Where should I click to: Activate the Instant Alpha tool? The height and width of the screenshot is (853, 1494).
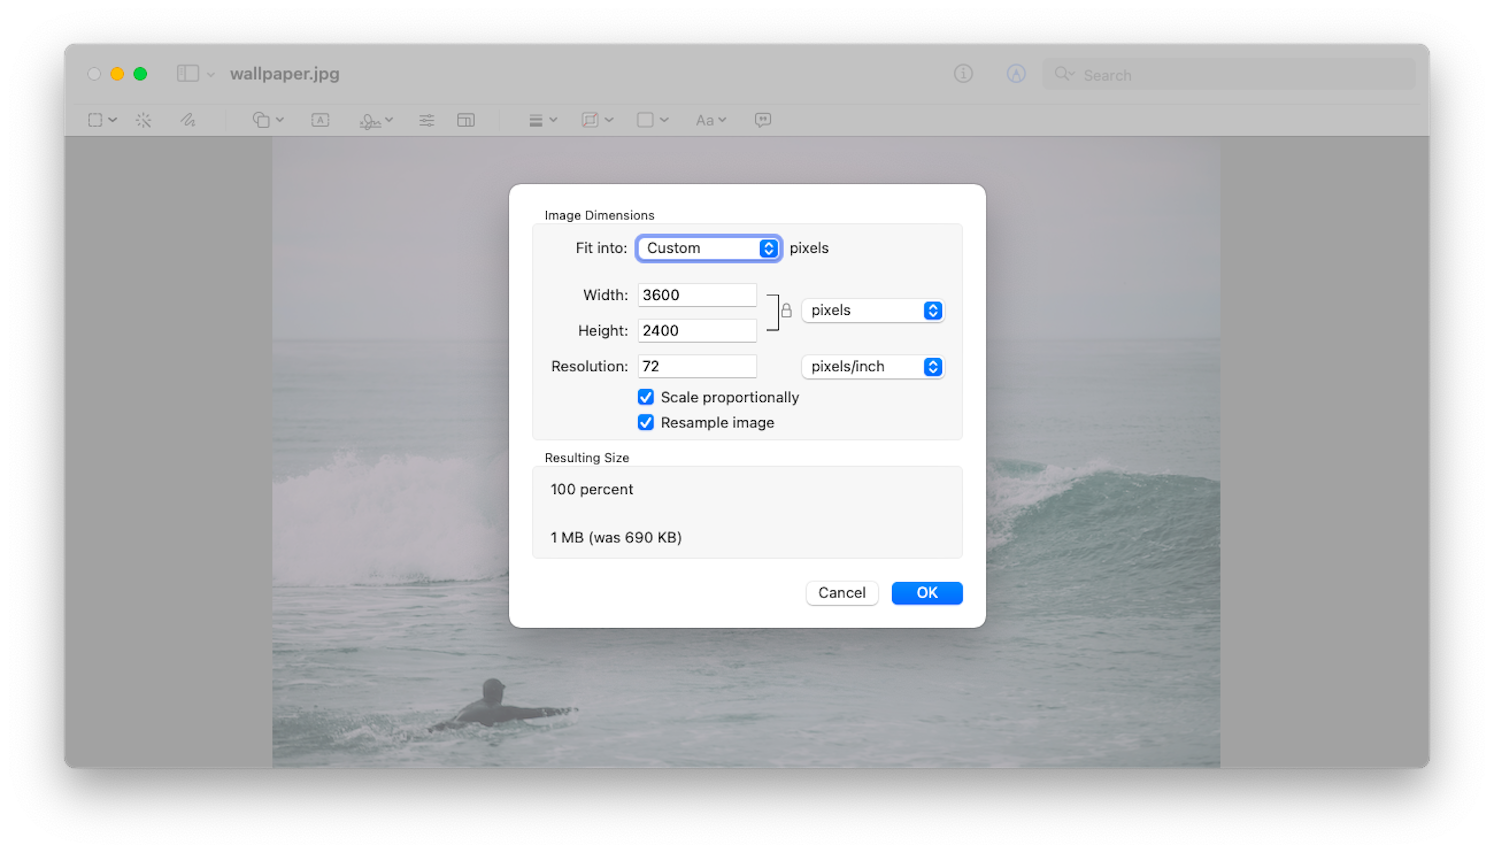point(144,119)
